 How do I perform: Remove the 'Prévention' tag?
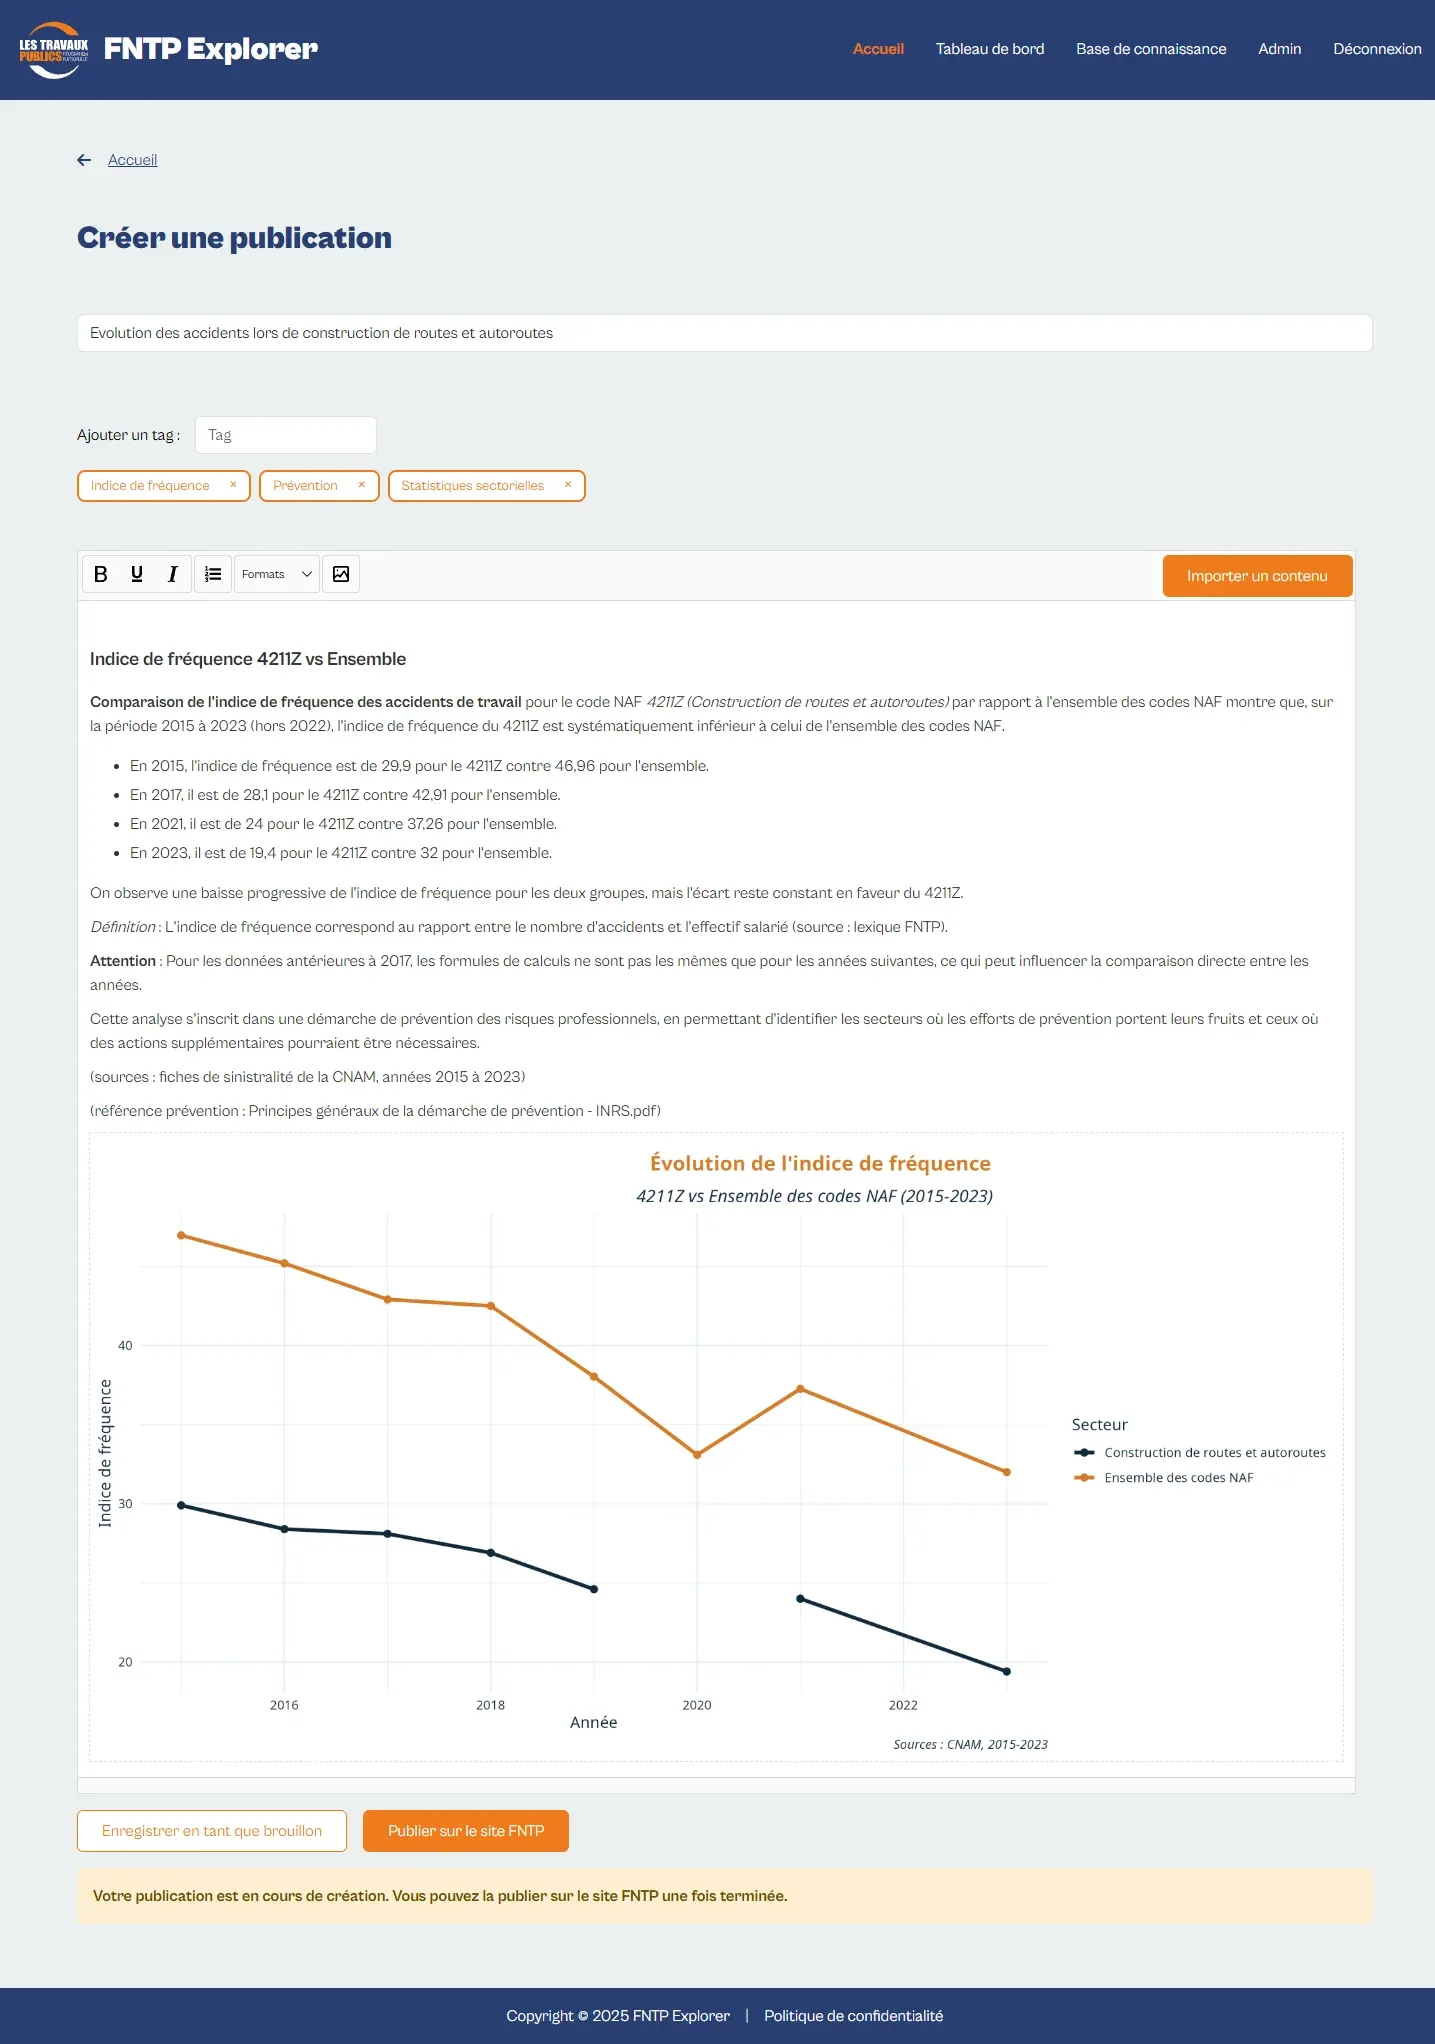(362, 485)
